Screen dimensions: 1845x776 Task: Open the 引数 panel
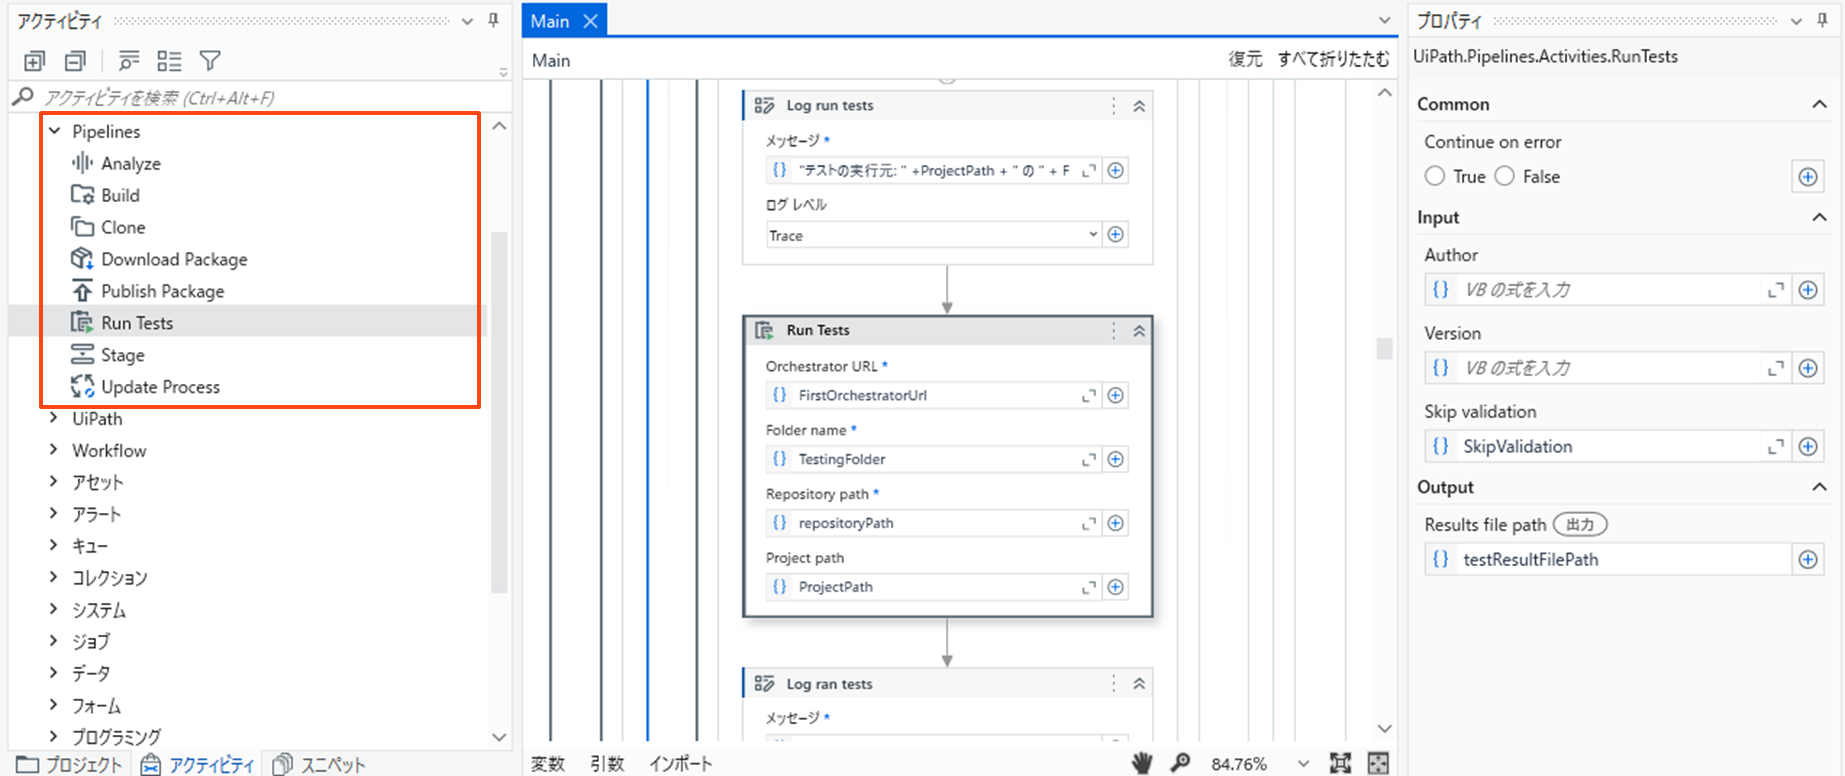[607, 764]
